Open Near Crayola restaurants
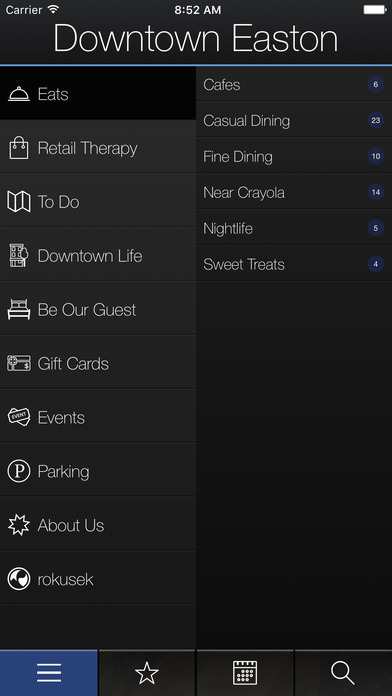 coord(294,192)
